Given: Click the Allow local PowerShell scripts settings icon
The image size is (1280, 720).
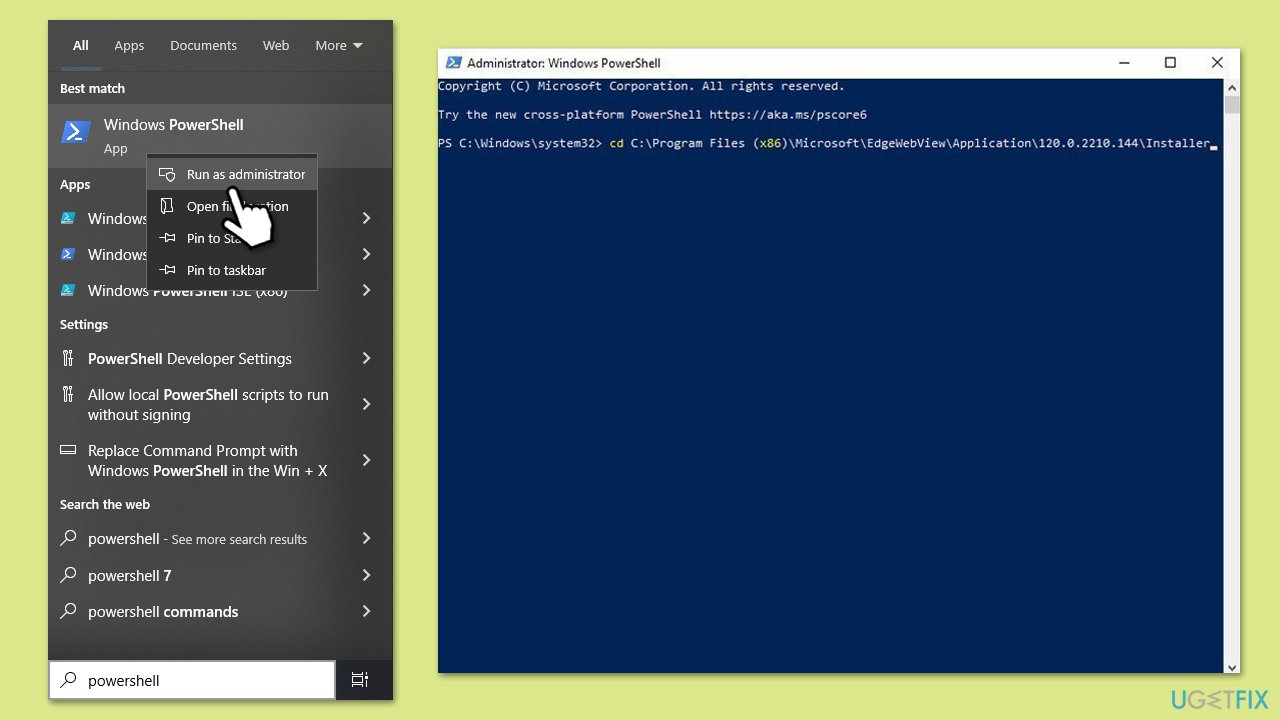Looking at the screenshot, I should [x=68, y=394].
